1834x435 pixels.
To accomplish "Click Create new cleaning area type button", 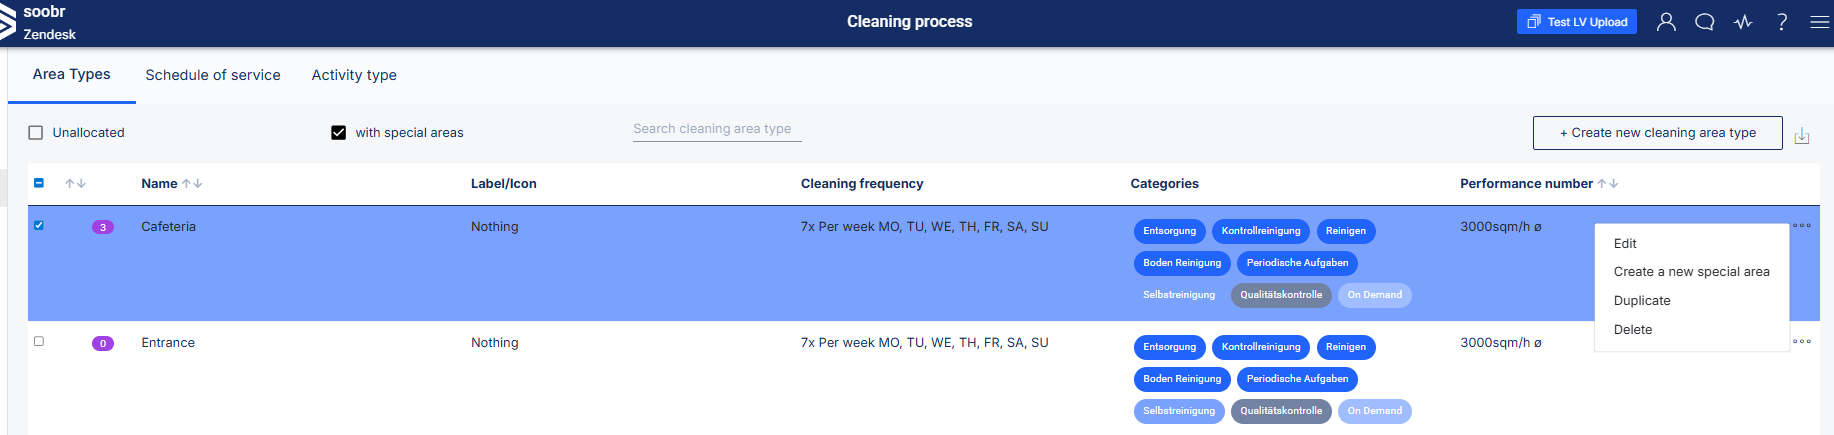I will [x=1658, y=133].
